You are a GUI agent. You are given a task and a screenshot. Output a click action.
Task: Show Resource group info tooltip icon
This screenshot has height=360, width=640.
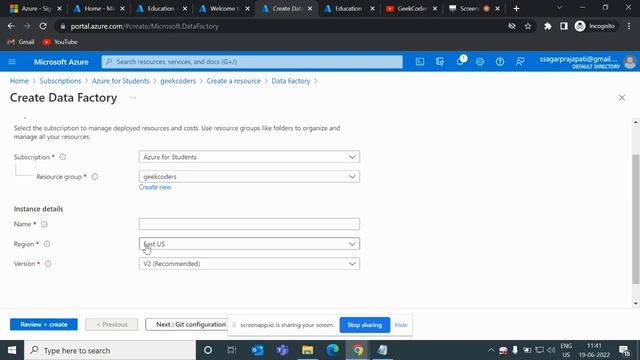(x=94, y=177)
